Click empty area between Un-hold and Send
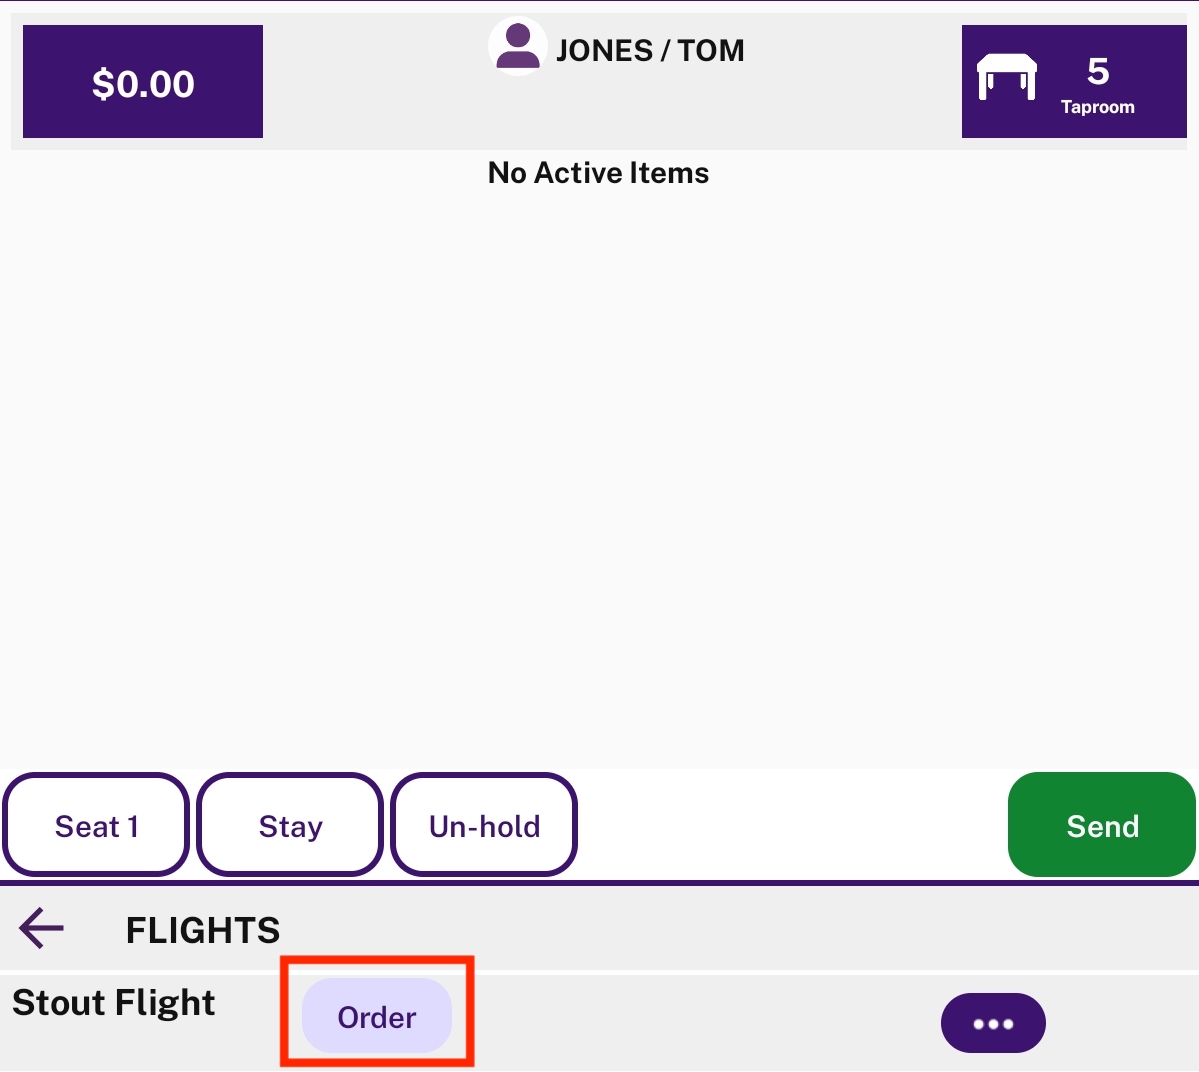Screen dimensions: 1199x1072 coord(792,824)
